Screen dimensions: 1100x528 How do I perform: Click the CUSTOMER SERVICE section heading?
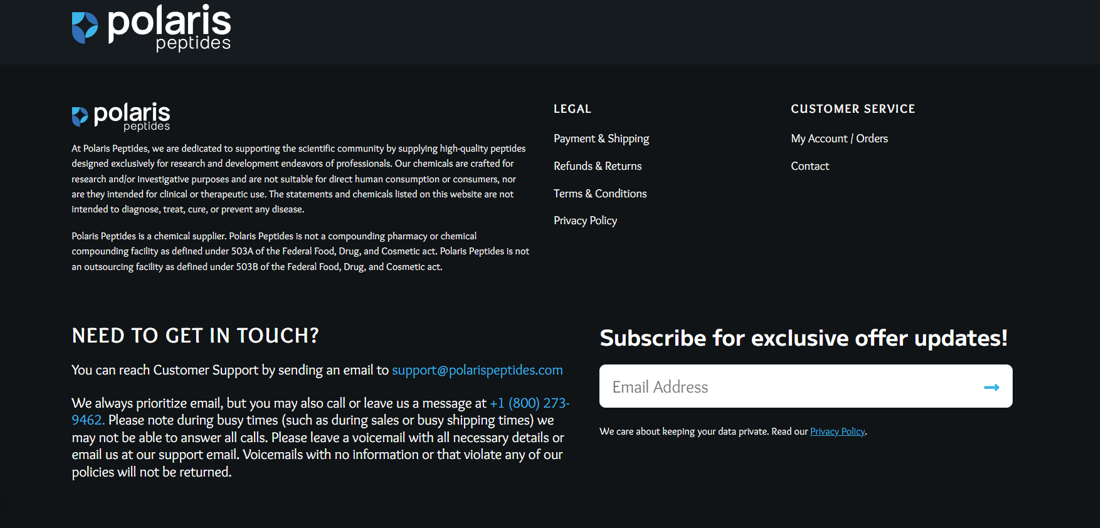click(x=852, y=109)
